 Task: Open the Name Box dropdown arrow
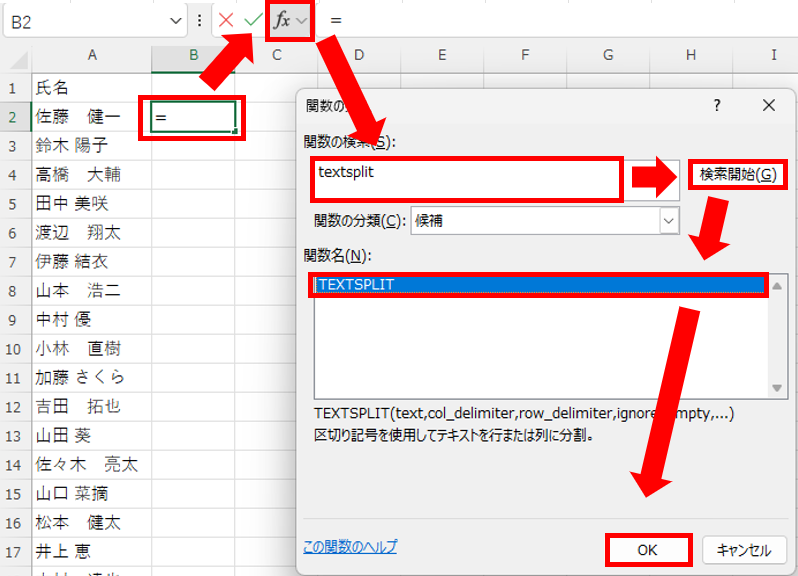pyautogui.click(x=176, y=20)
